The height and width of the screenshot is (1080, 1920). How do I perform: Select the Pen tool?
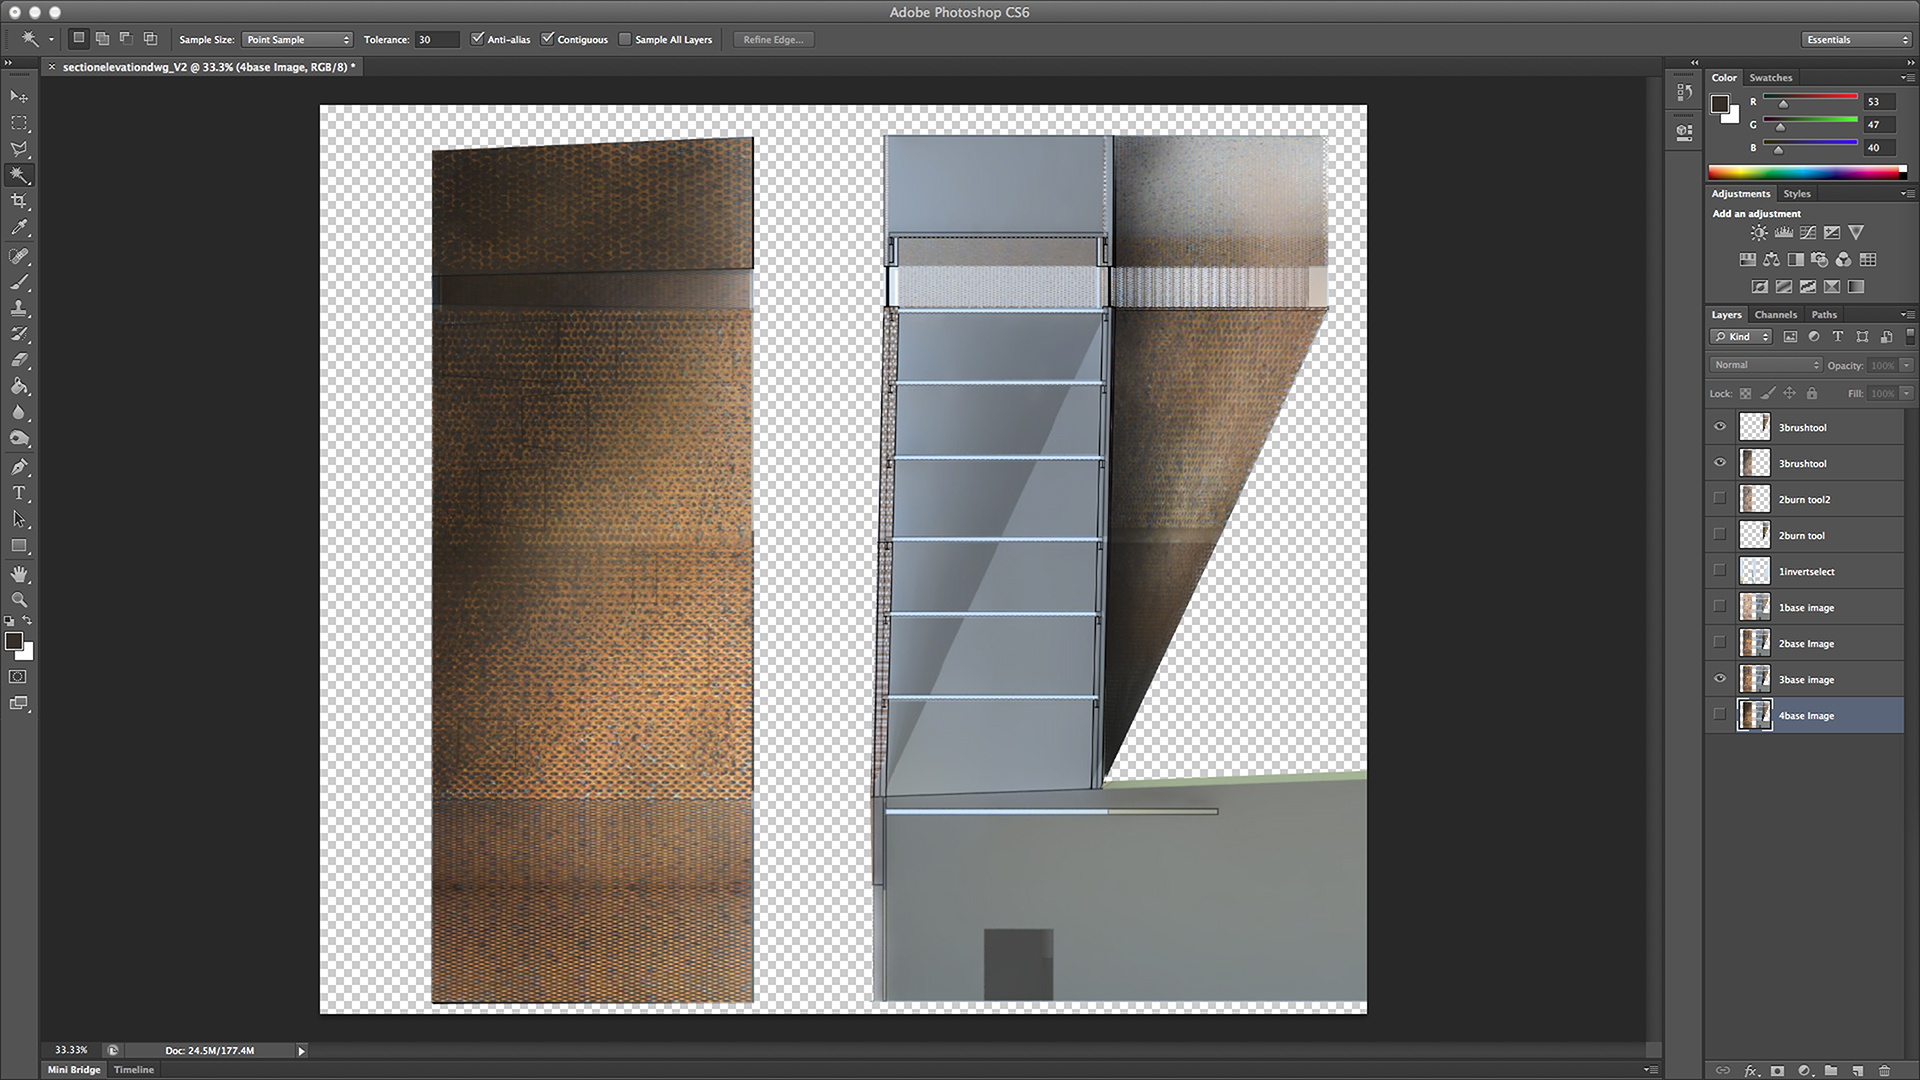[x=19, y=467]
